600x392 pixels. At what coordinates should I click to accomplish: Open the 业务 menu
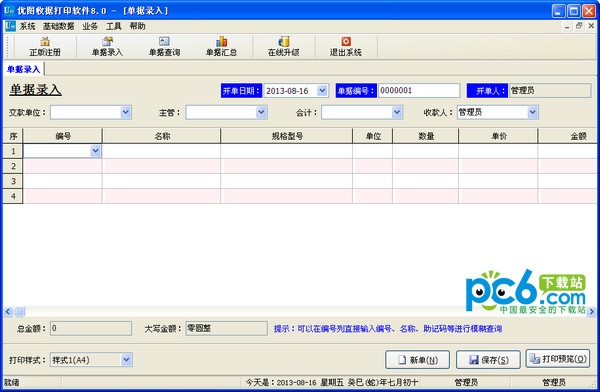[90, 26]
